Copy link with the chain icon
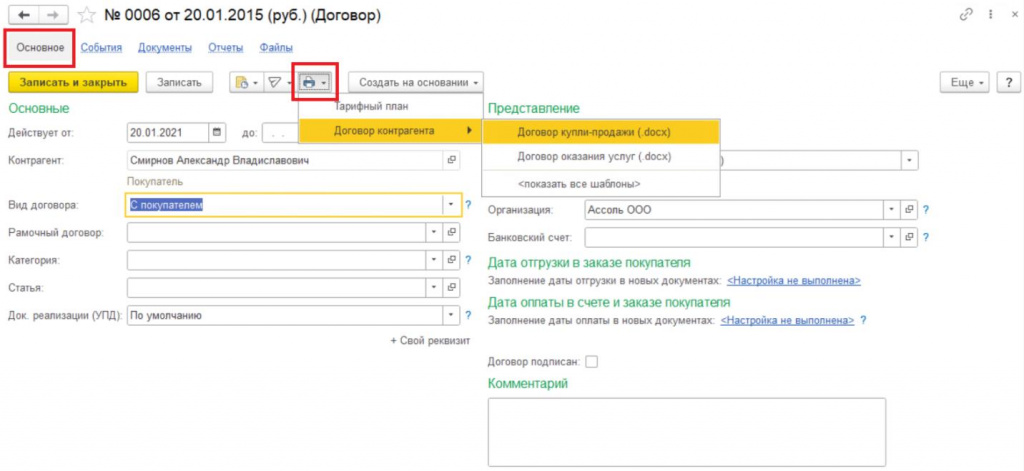The image size is (1024, 471). [x=966, y=14]
